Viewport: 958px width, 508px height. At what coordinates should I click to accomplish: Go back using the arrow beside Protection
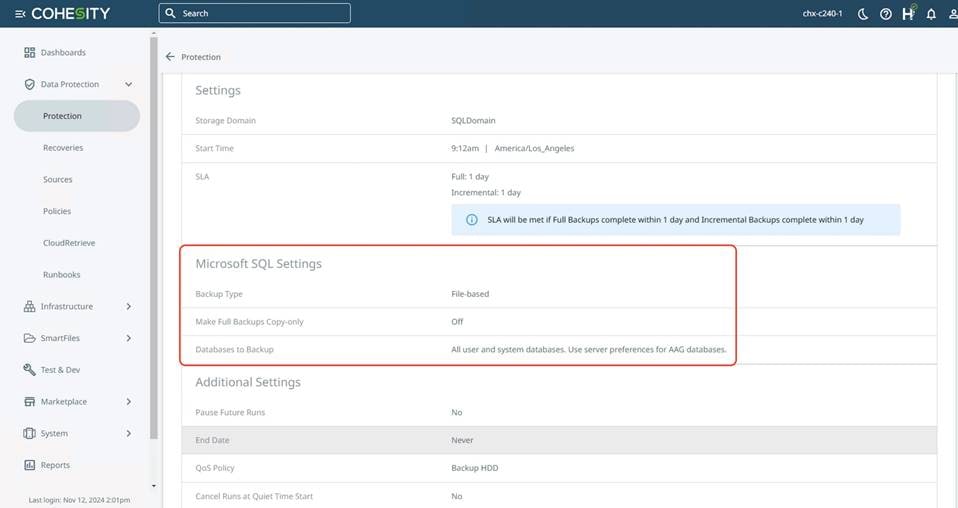pos(170,57)
